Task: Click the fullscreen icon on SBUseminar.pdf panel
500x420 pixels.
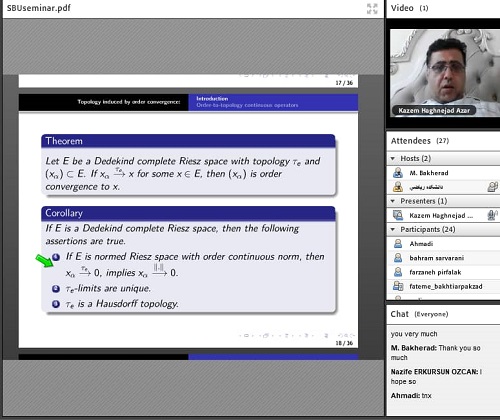Action: point(372,9)
